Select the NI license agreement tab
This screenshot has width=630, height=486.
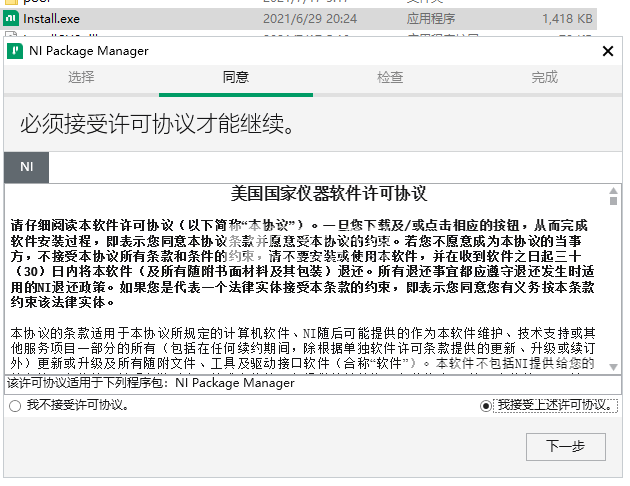(x=27, y=167)
